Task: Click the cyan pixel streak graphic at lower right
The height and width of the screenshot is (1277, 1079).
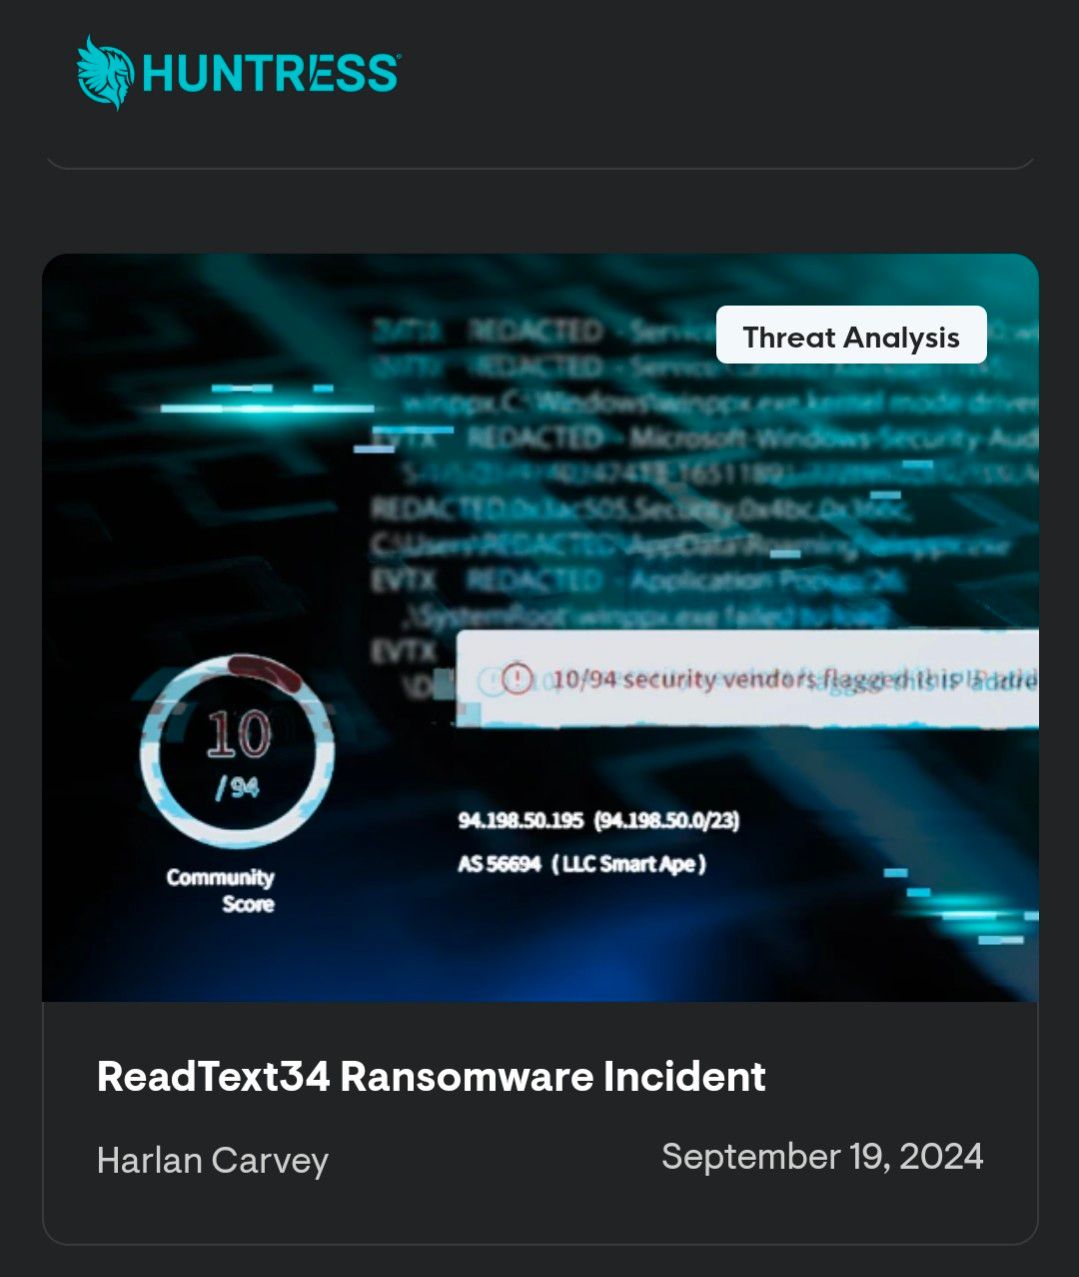Action: (961, 908)
